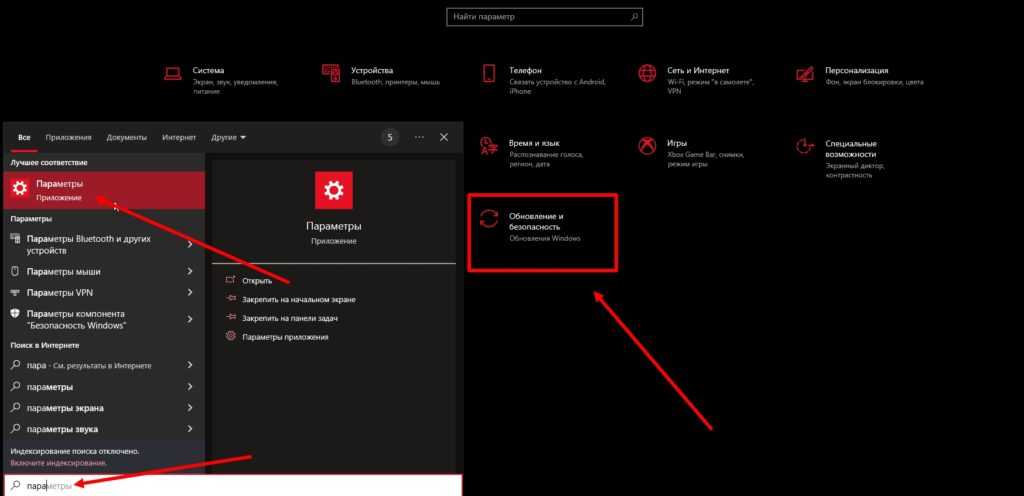Open Сеть и Интернет globe icon
The image size is (1024, 496).
[647, 73]
